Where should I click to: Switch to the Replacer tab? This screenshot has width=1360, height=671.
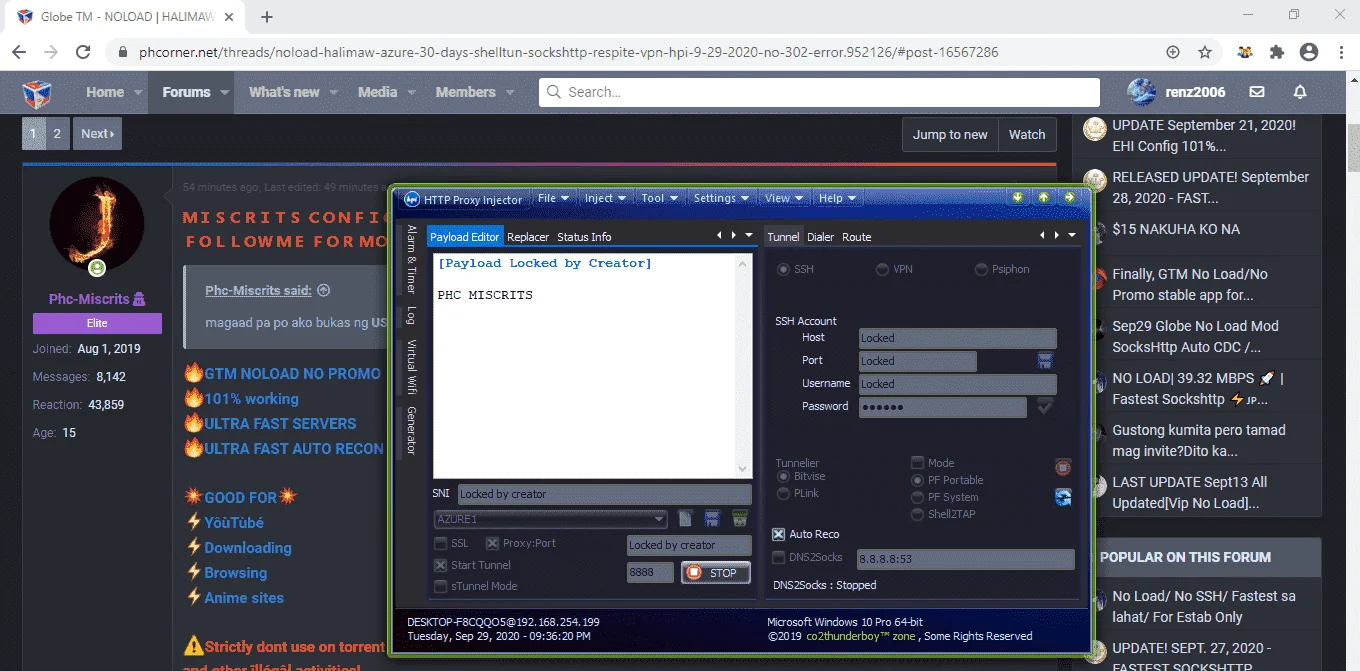click(528, 237)
